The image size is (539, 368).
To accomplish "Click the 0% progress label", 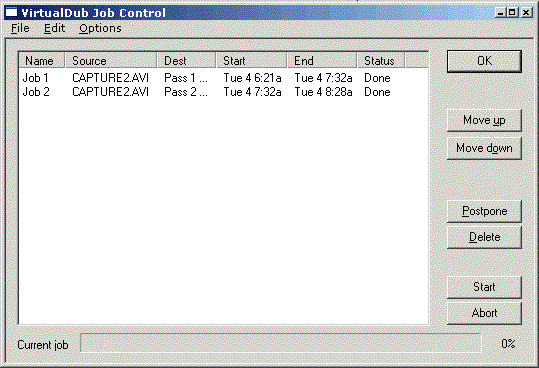I will pos(508,343).
